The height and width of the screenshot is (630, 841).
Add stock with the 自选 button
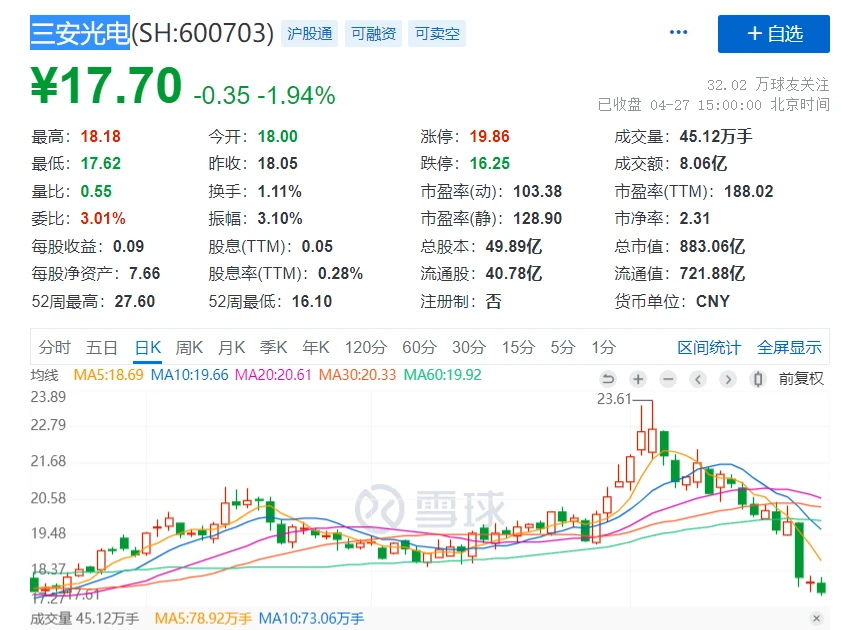tap(773, 34)
